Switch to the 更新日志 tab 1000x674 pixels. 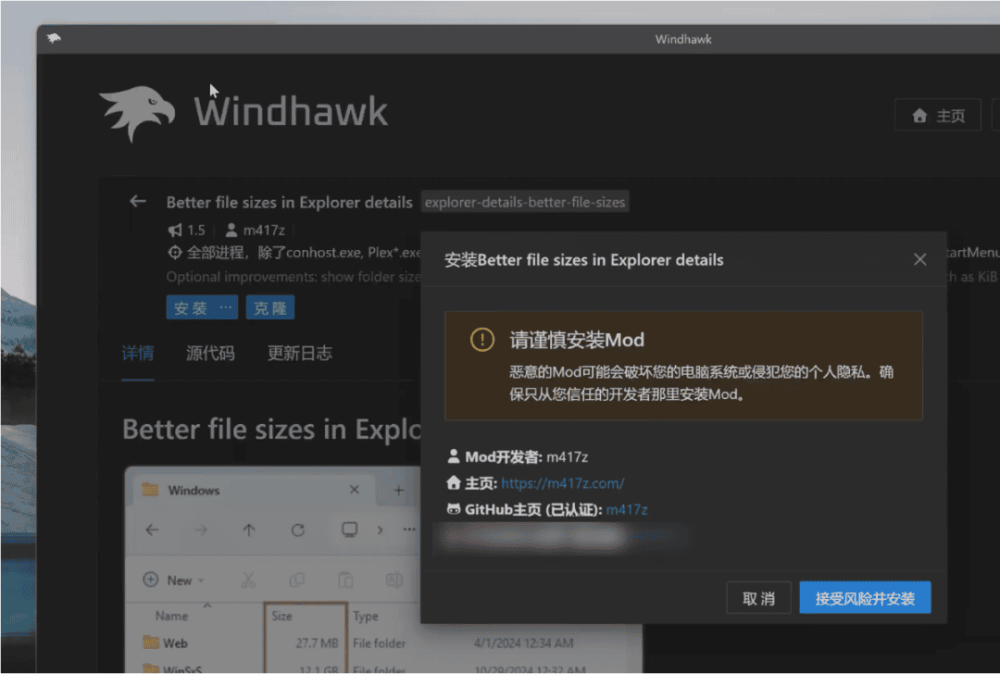[x=300, y=353]
